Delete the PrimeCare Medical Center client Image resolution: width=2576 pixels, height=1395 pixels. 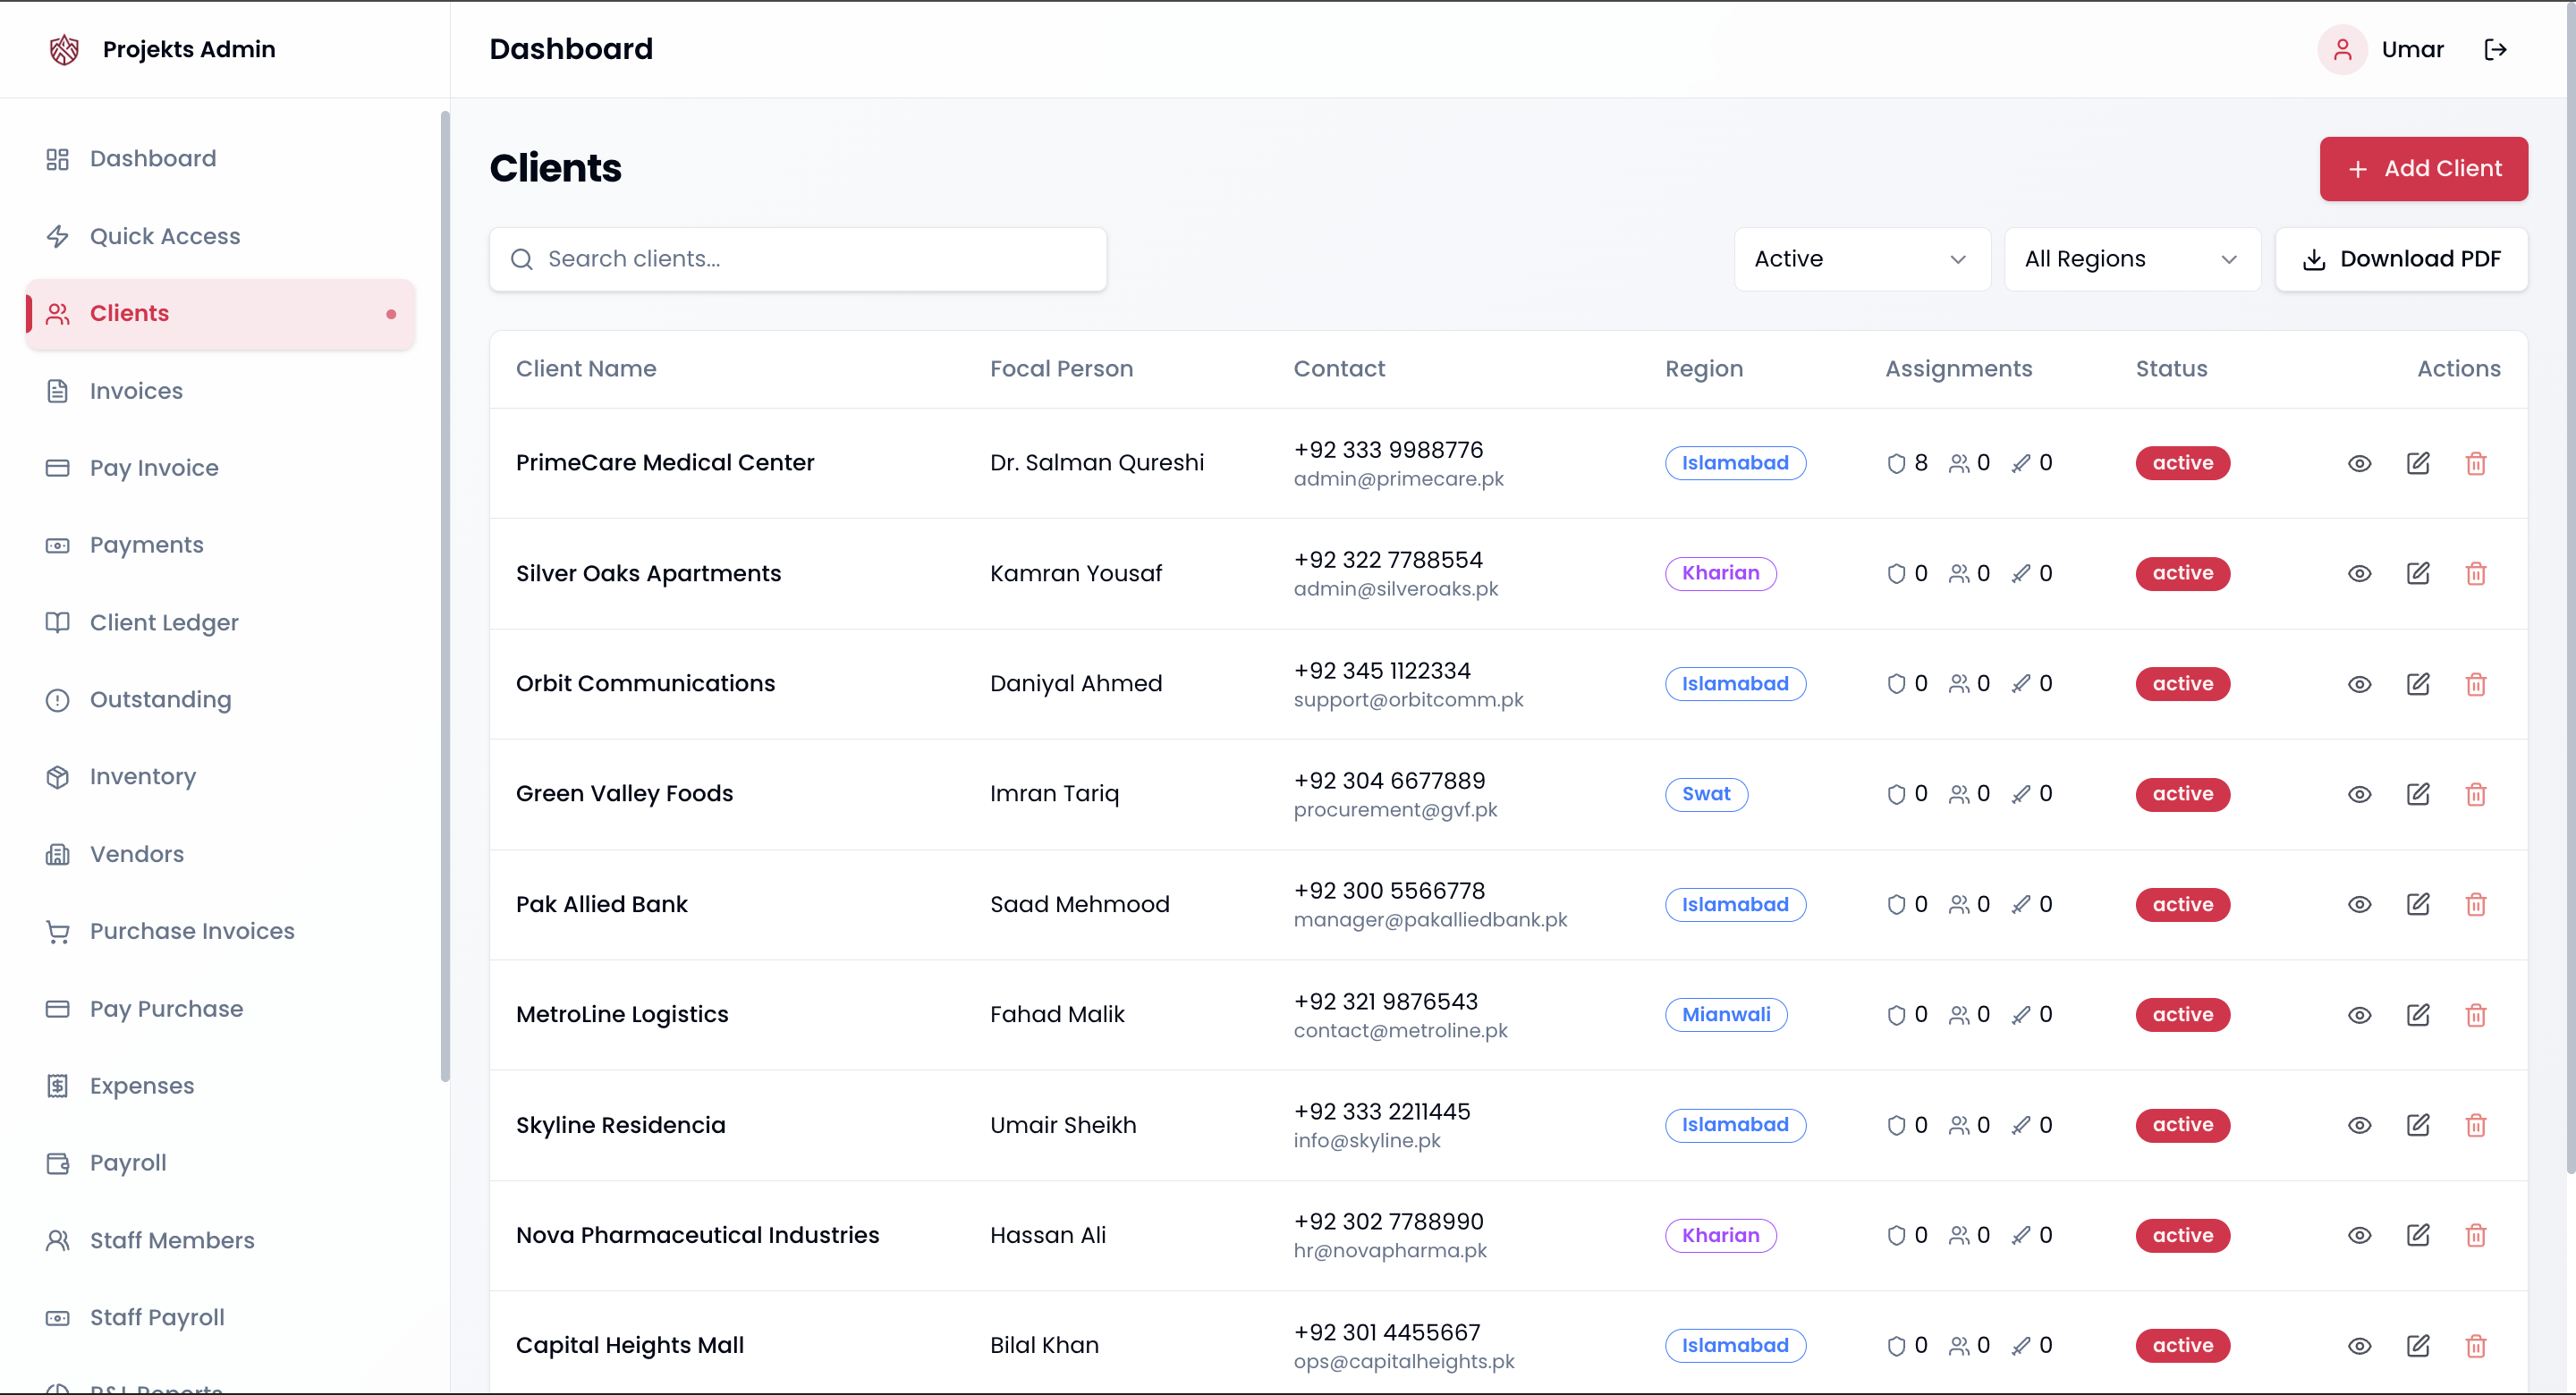[2476, 463]
